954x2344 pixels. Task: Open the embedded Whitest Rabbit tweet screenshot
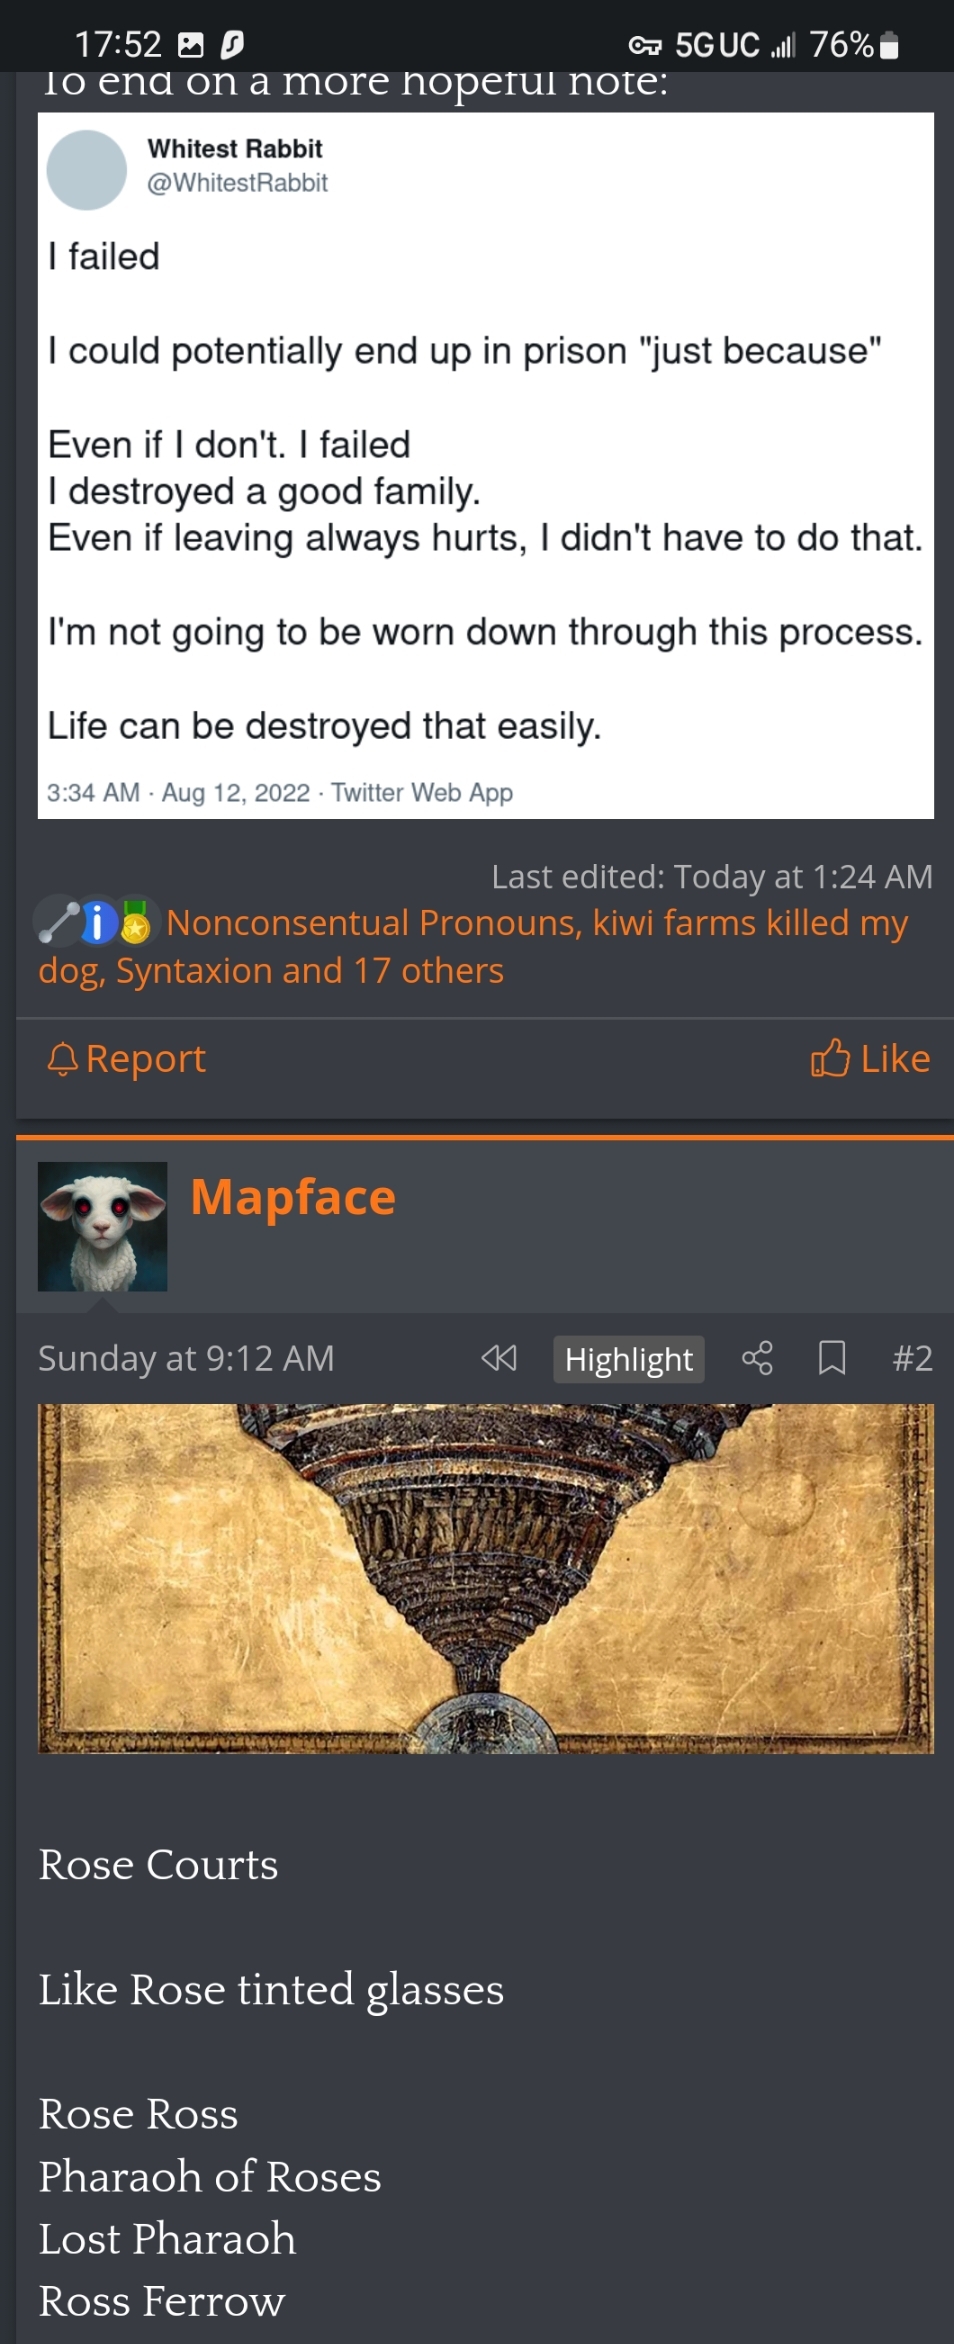point(486,465)
